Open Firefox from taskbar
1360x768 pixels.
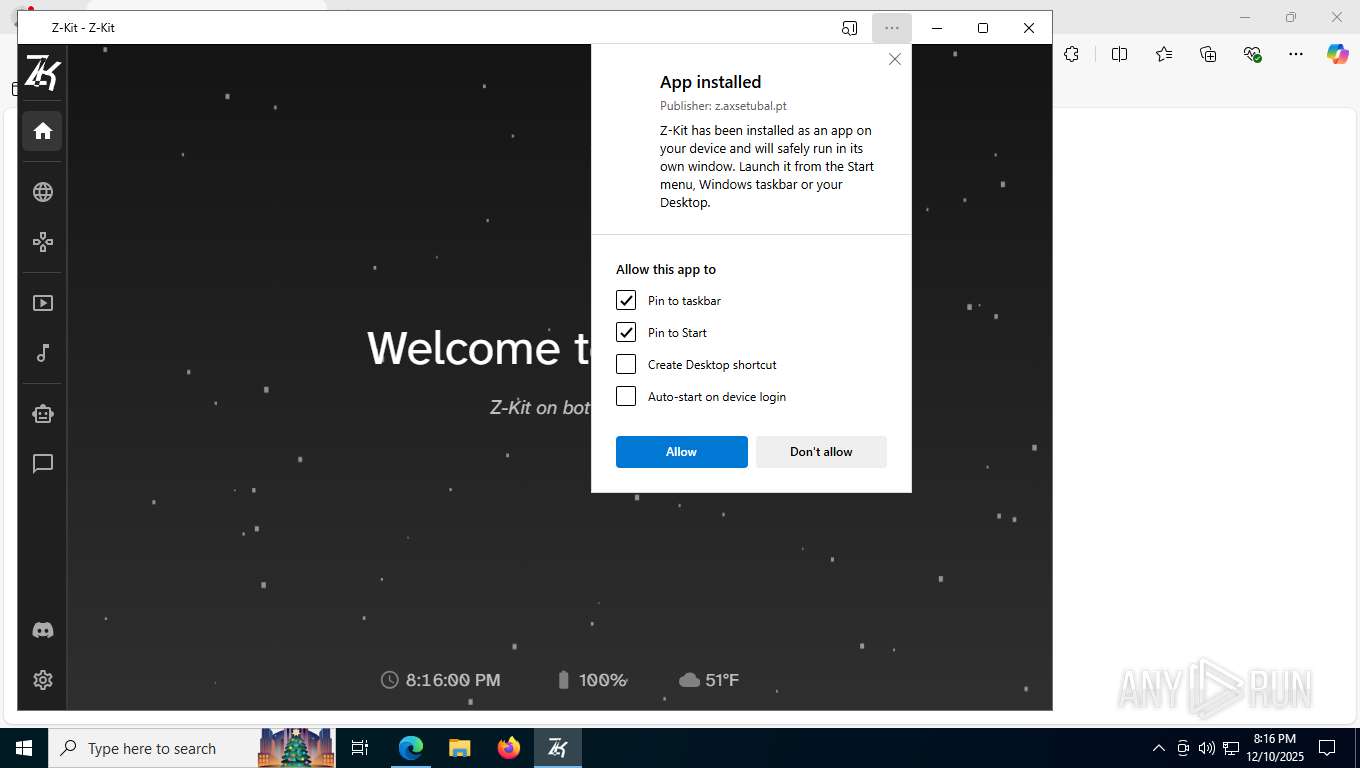(x=509, y=748)
